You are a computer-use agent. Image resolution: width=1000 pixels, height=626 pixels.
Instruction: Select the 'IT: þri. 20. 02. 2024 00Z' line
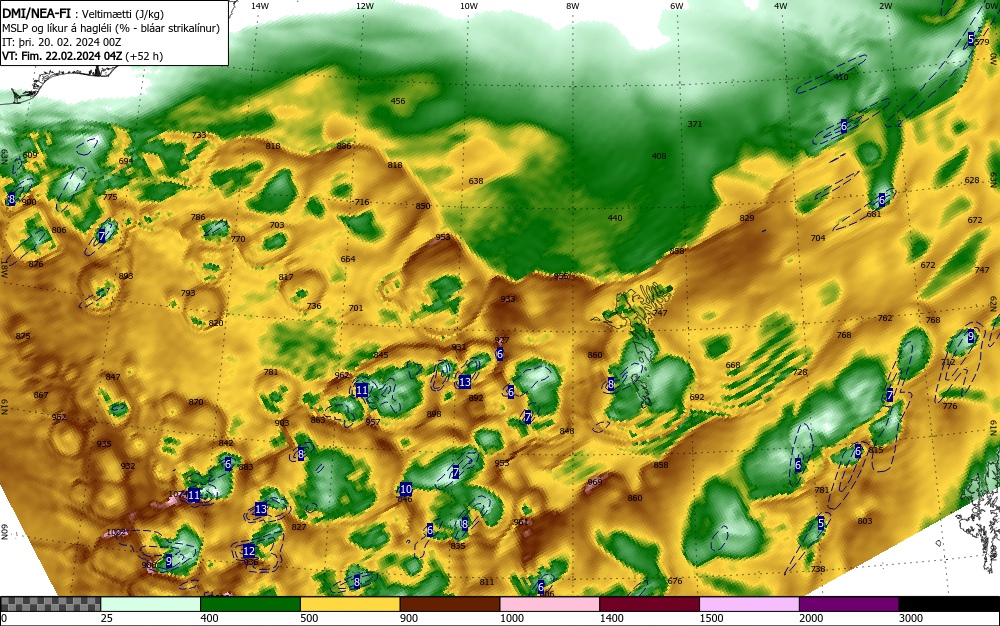pyautogui.click(x=62, y=42)
